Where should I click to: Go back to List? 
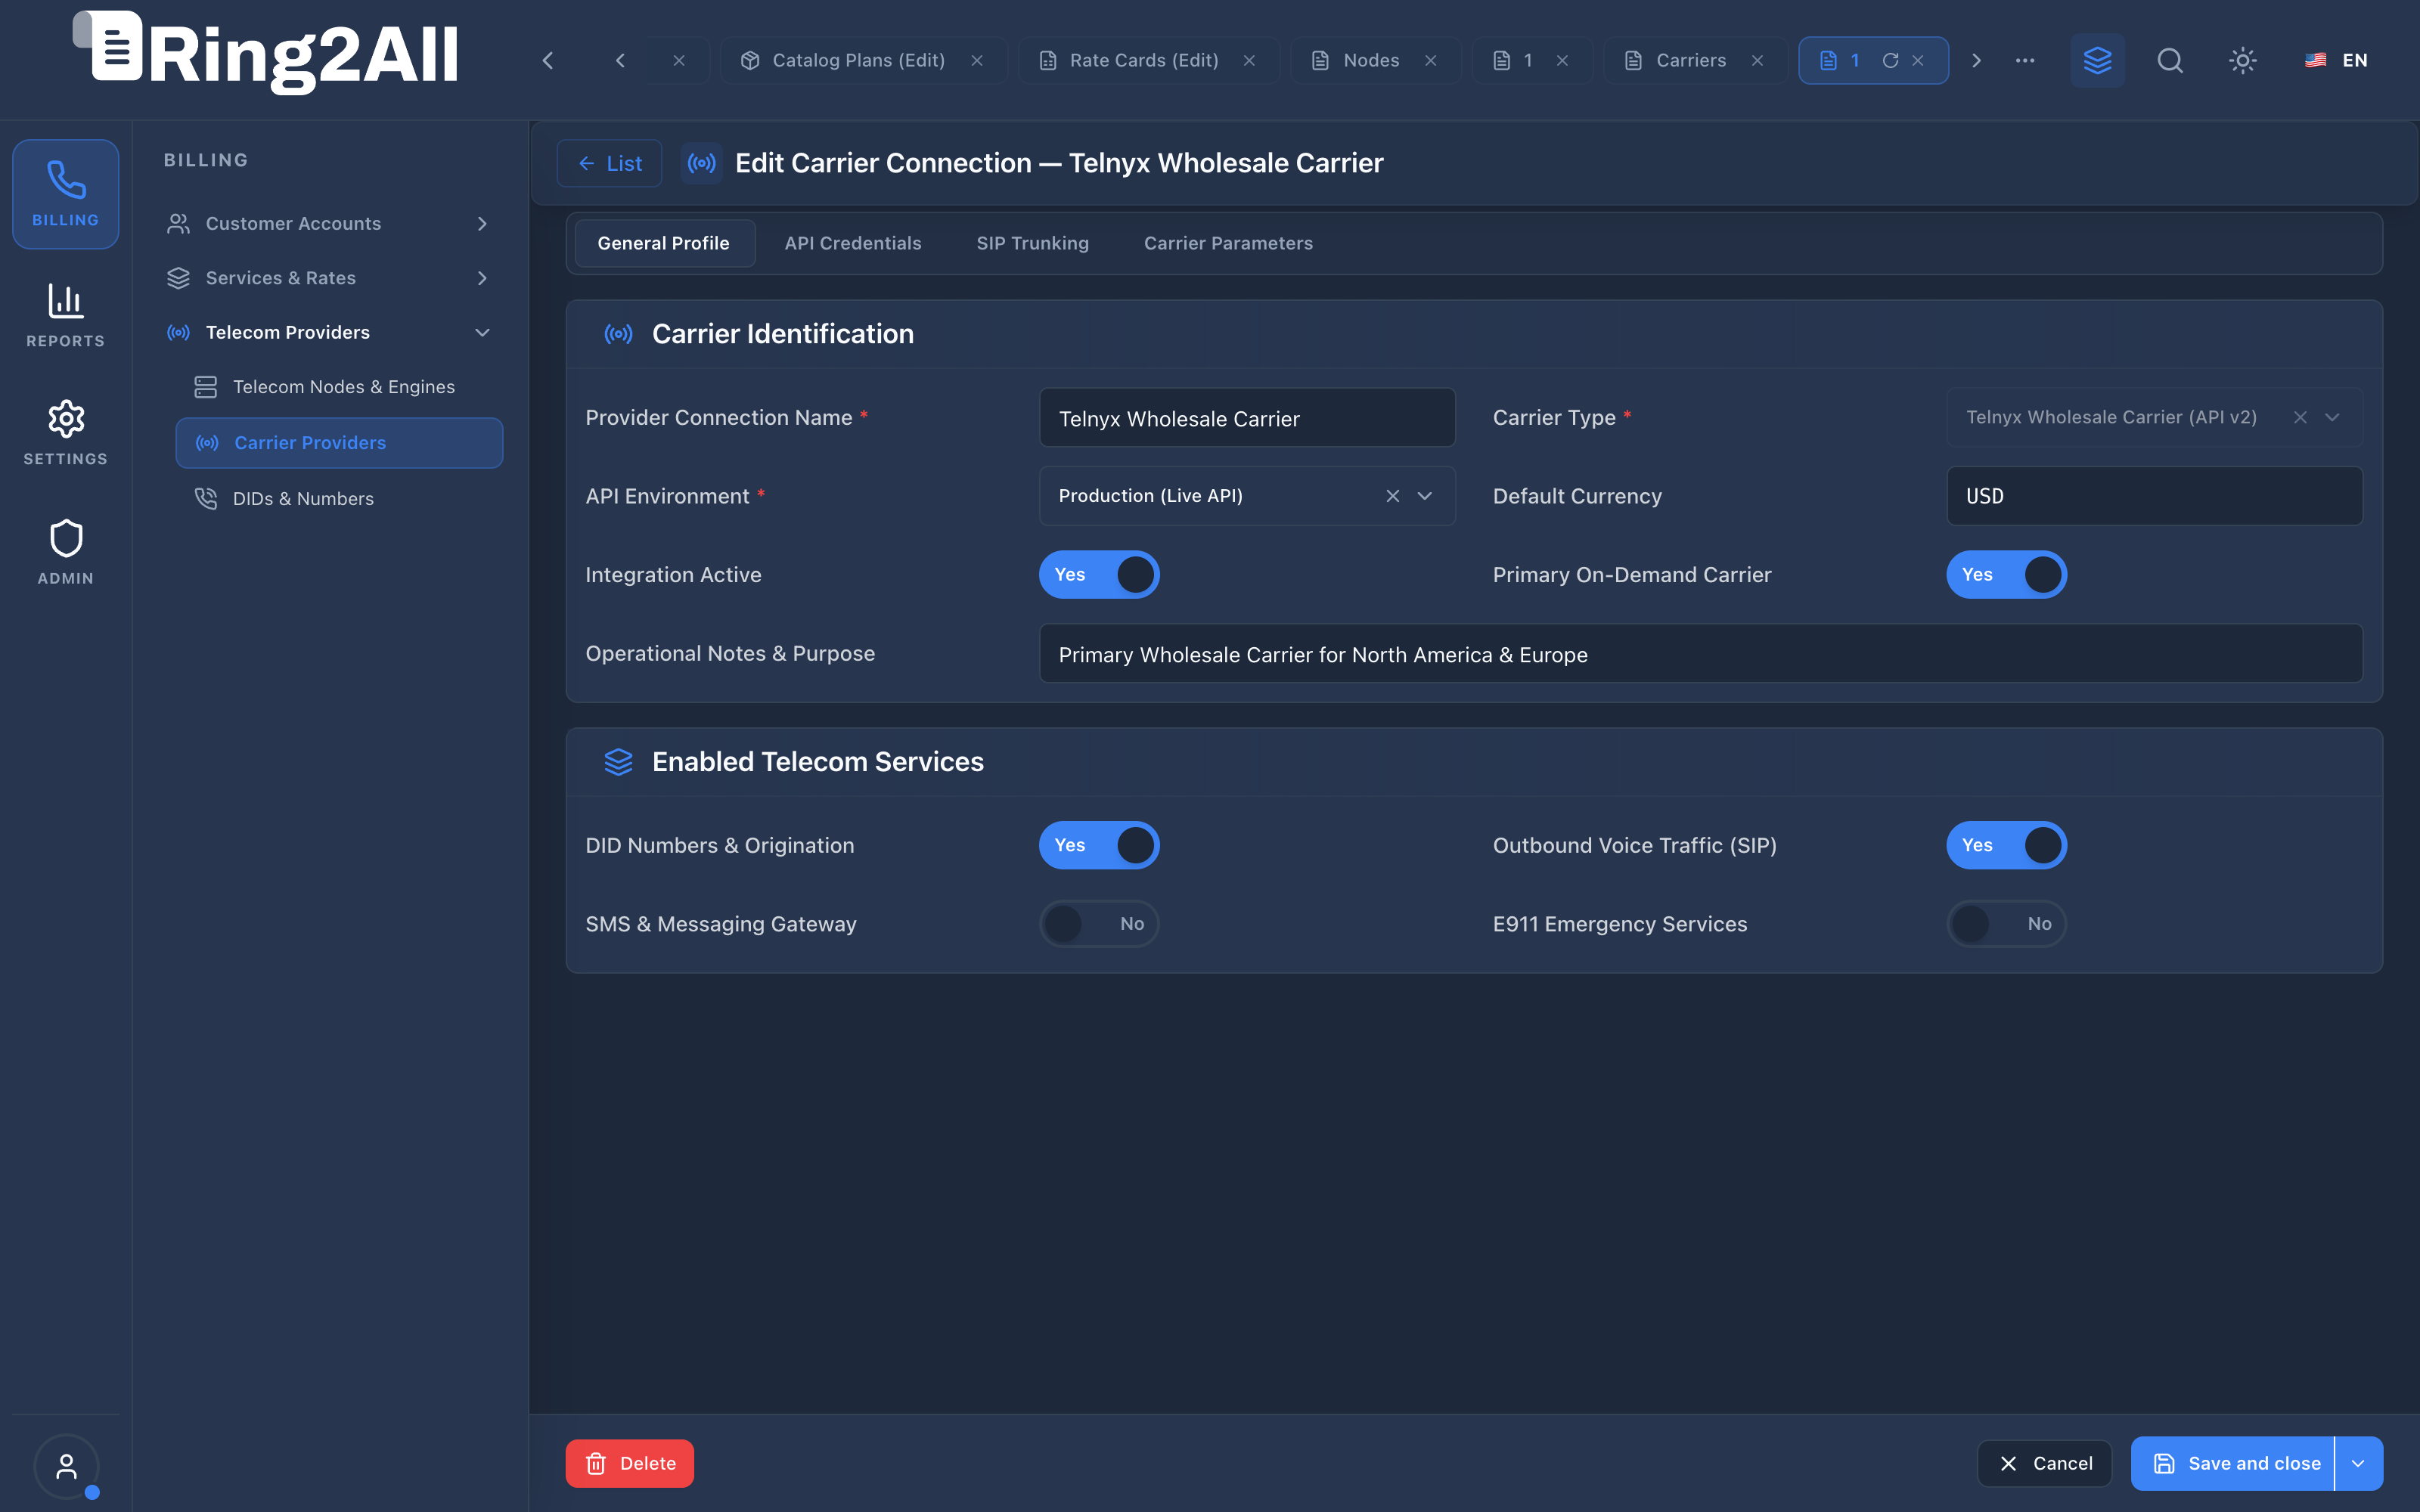point(610,163)
